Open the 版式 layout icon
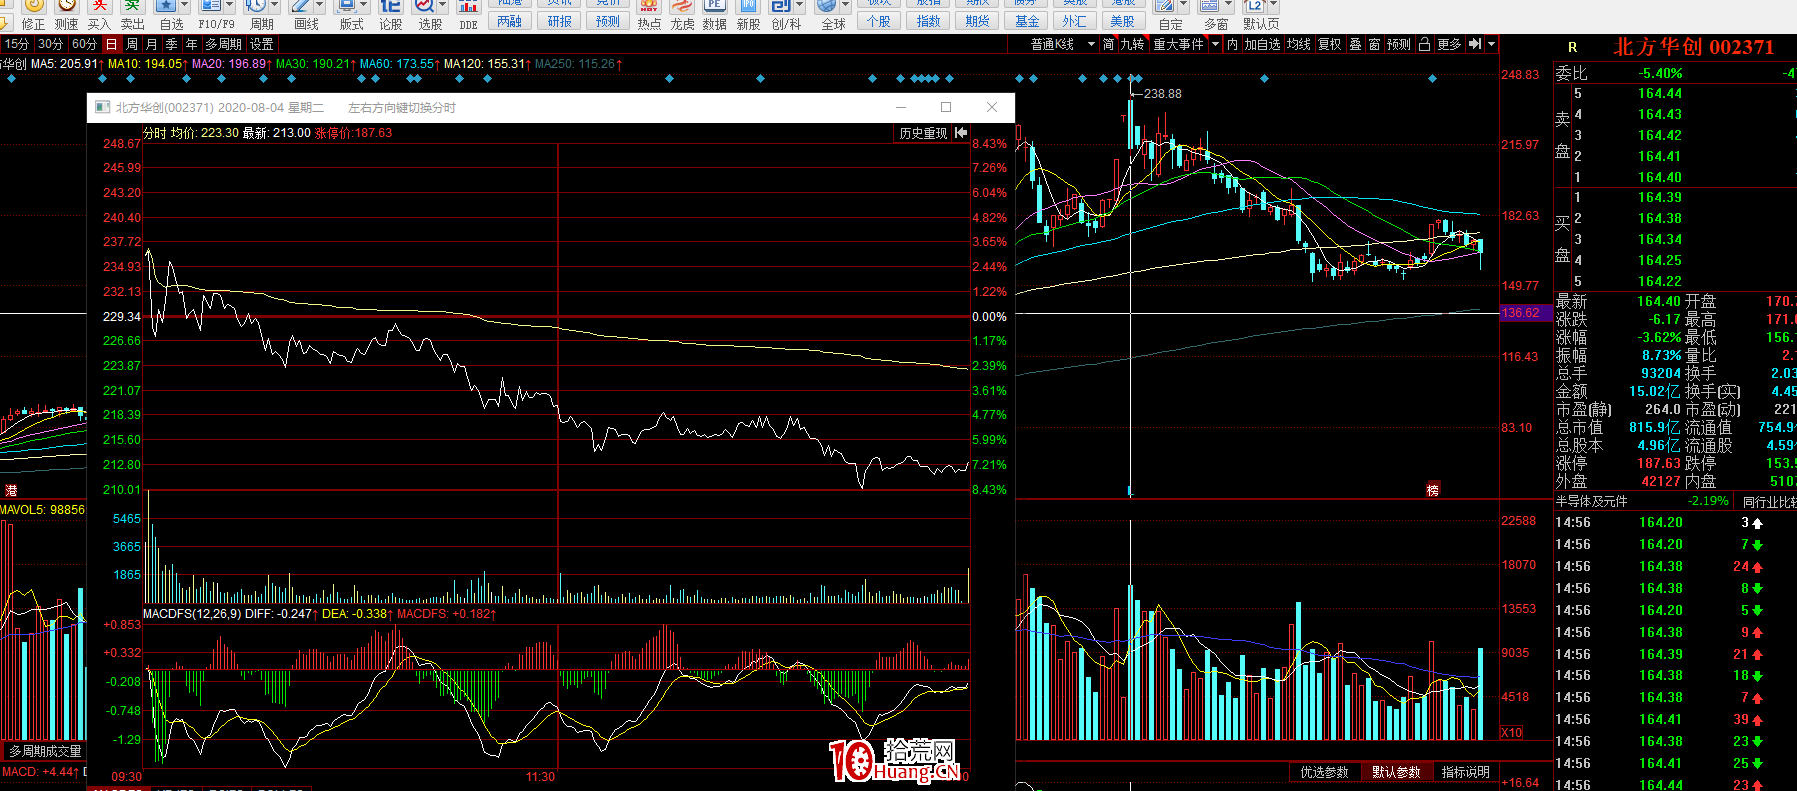Image resolution: width=1797 pixels, height=791 pixels. (346, 6)
